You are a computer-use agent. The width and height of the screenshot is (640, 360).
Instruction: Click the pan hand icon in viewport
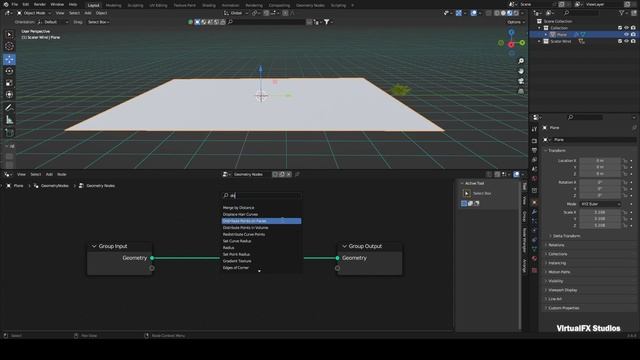click(521, 71)
